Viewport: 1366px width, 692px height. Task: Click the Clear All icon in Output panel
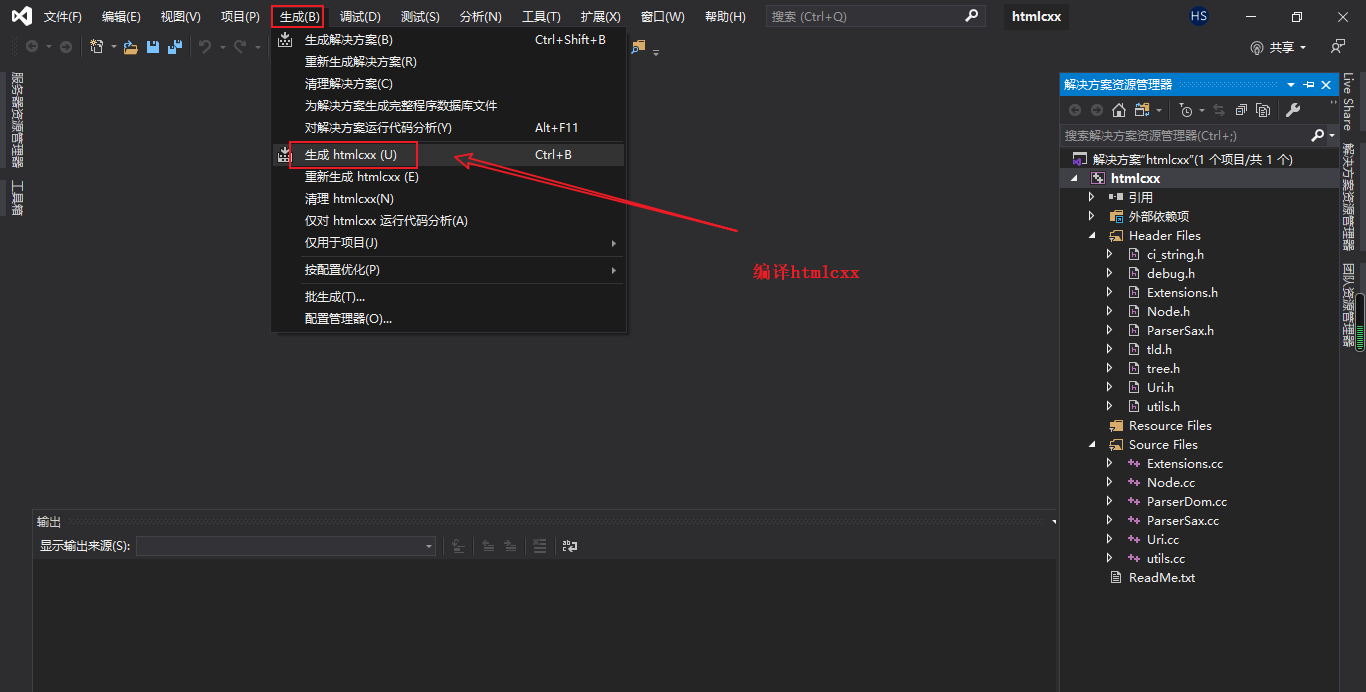coord(540,545)
